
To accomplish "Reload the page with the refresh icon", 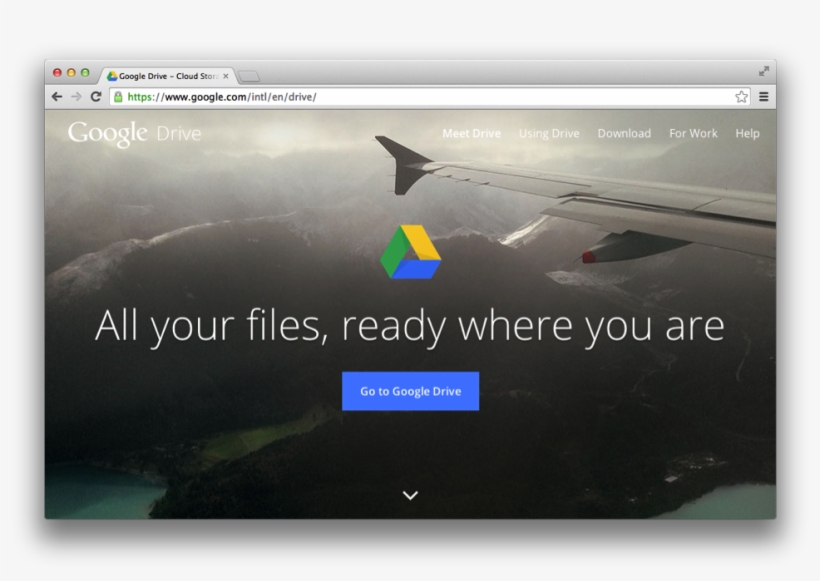I will pos(95,97).
